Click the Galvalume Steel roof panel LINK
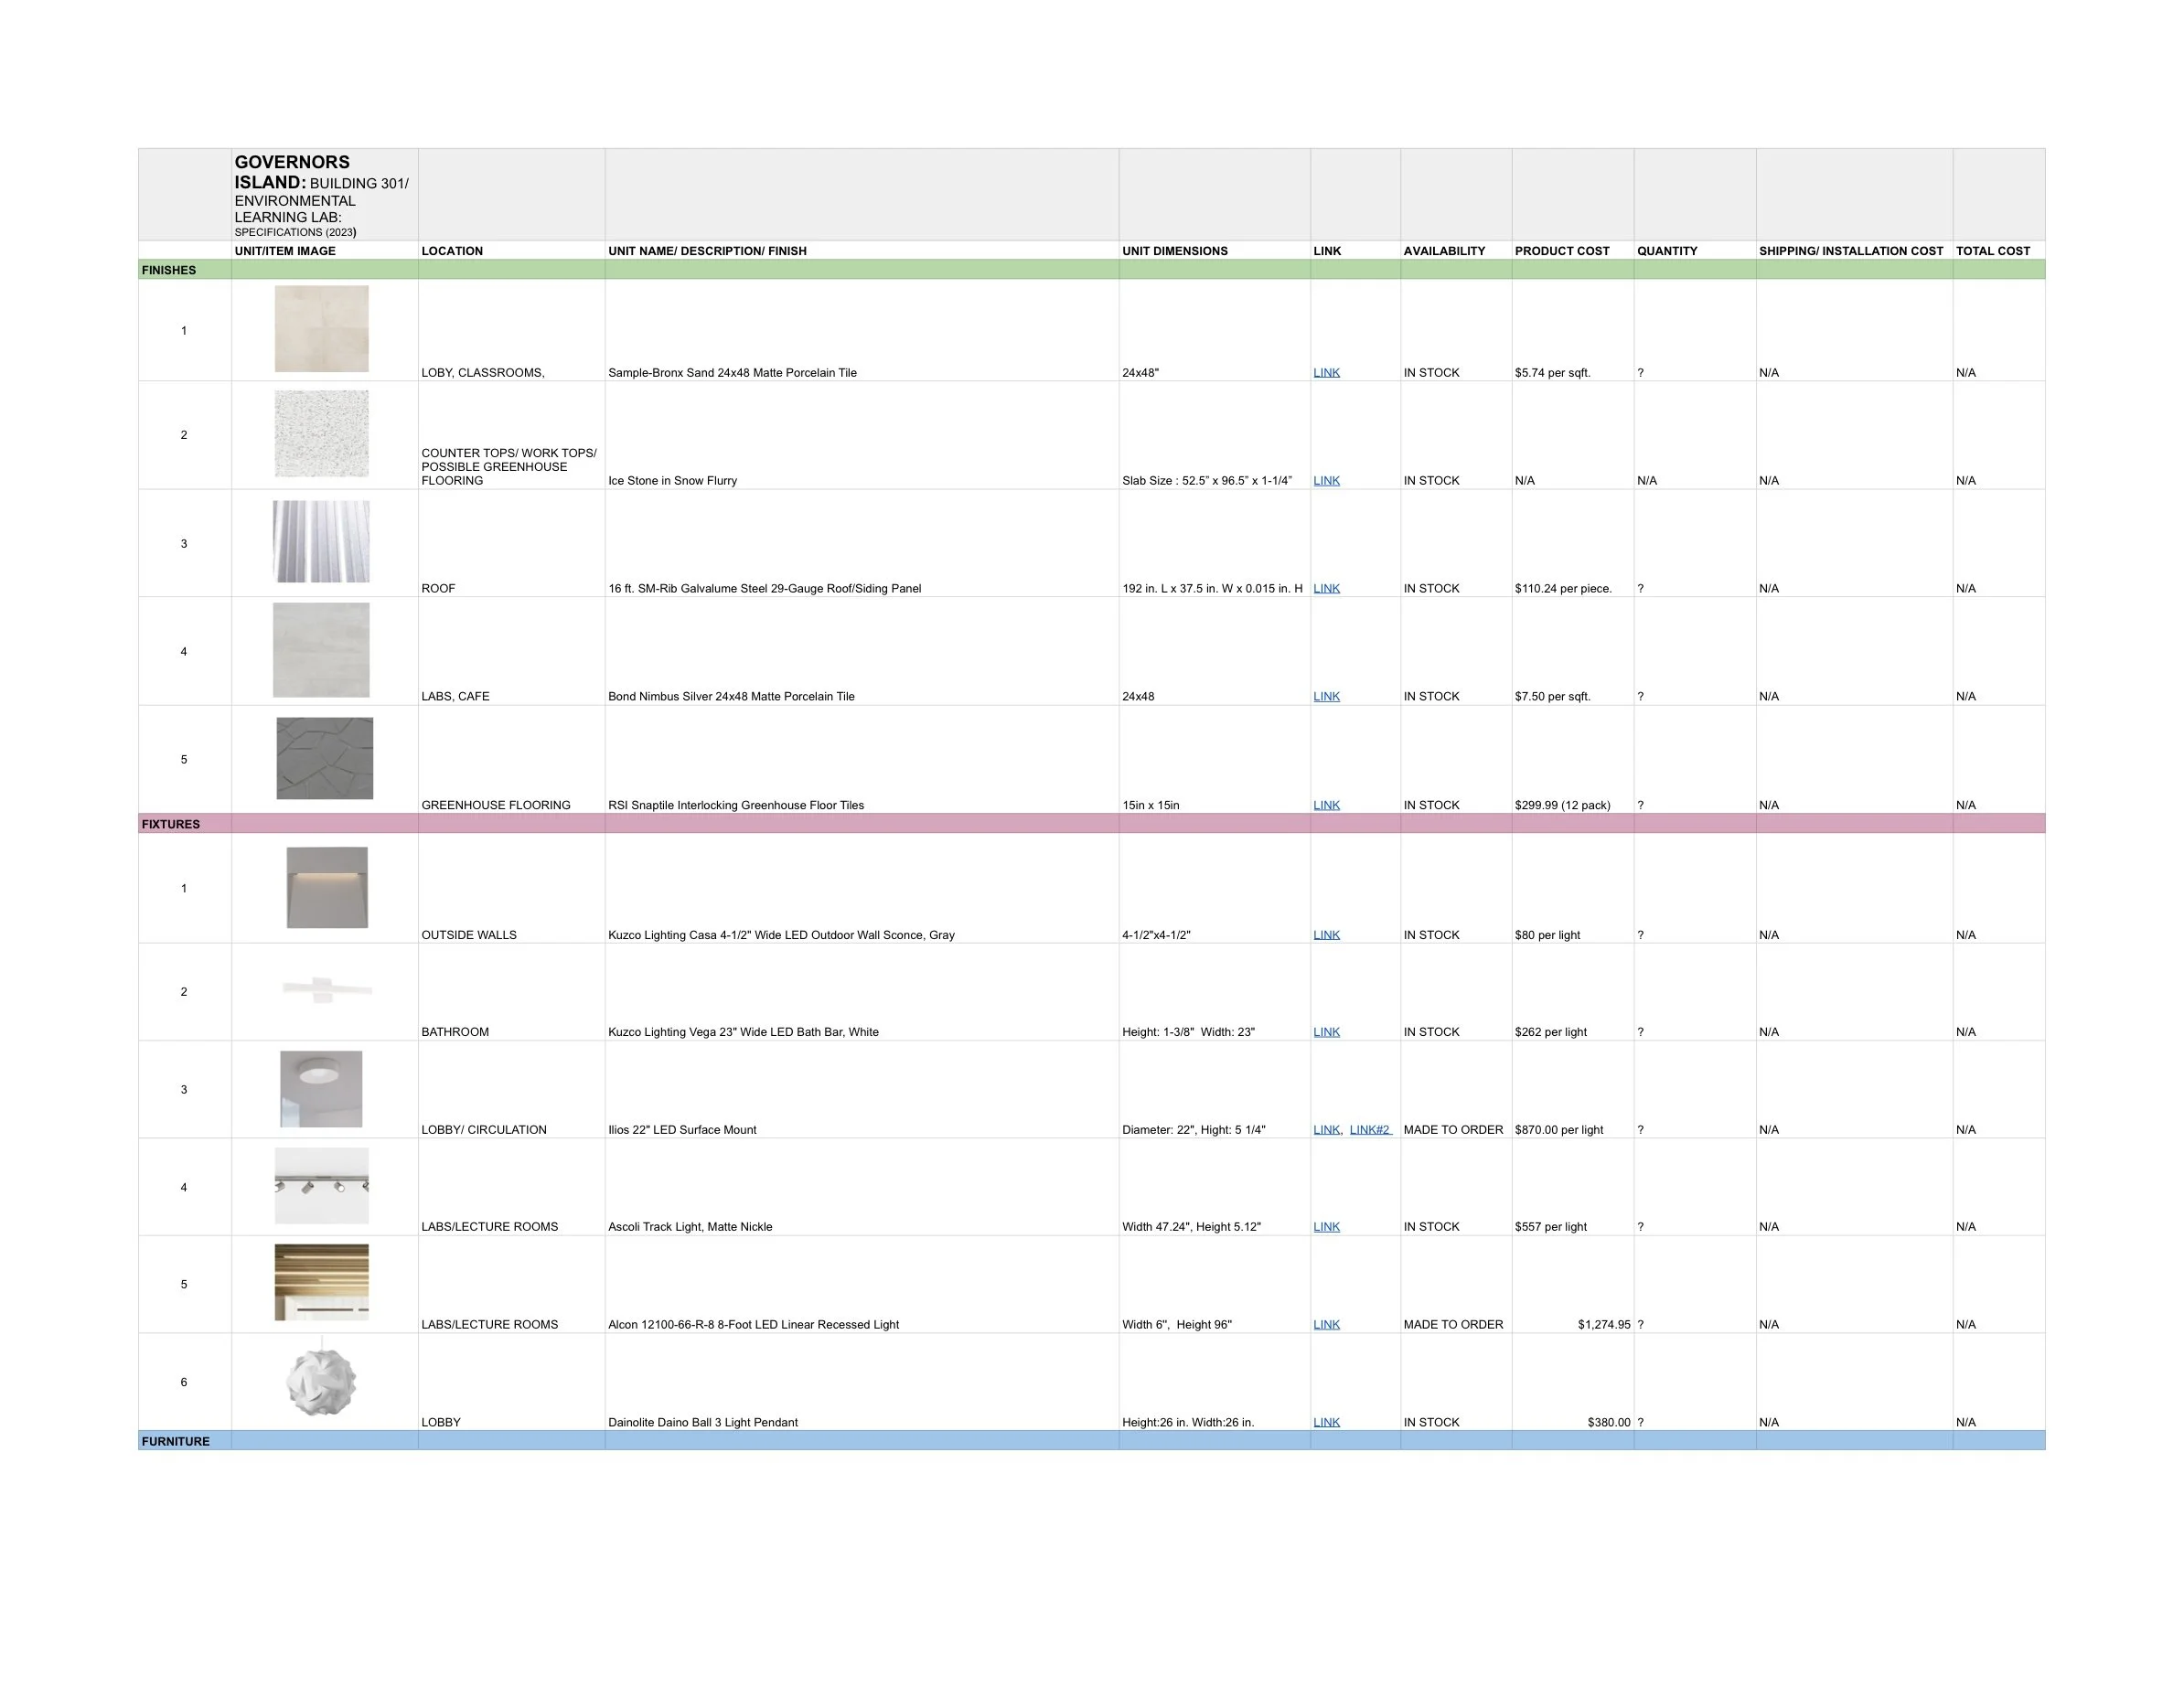The image size is (2184, 1687). point(1326,589)
